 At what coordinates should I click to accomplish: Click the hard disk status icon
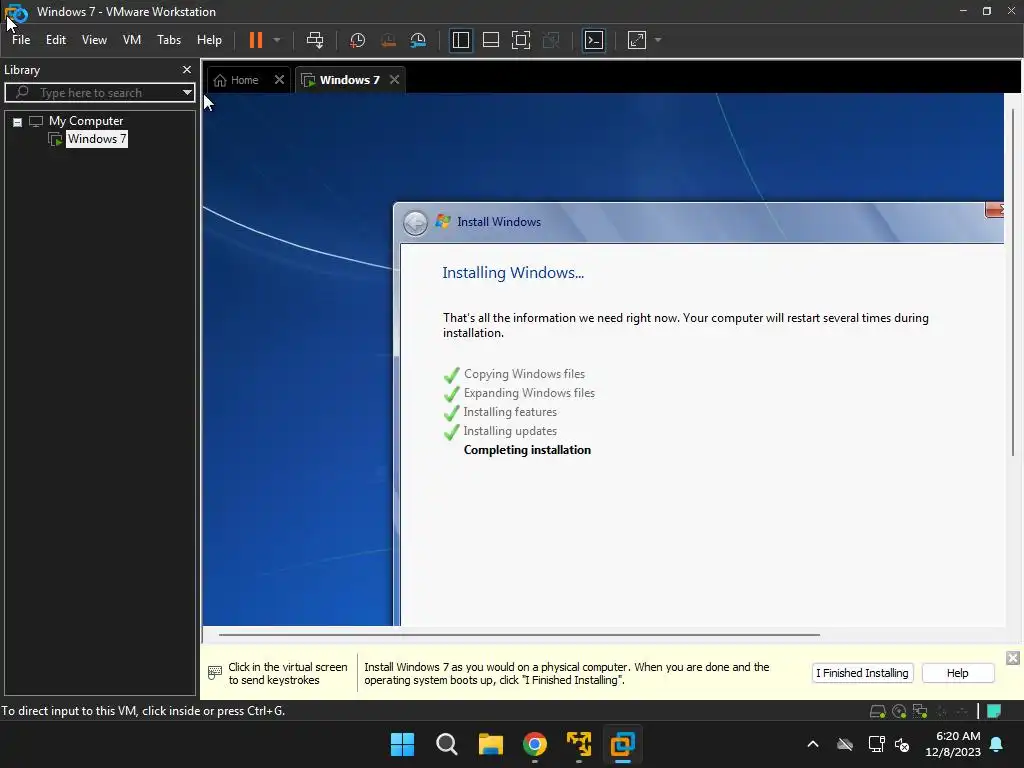coord(877,711)
